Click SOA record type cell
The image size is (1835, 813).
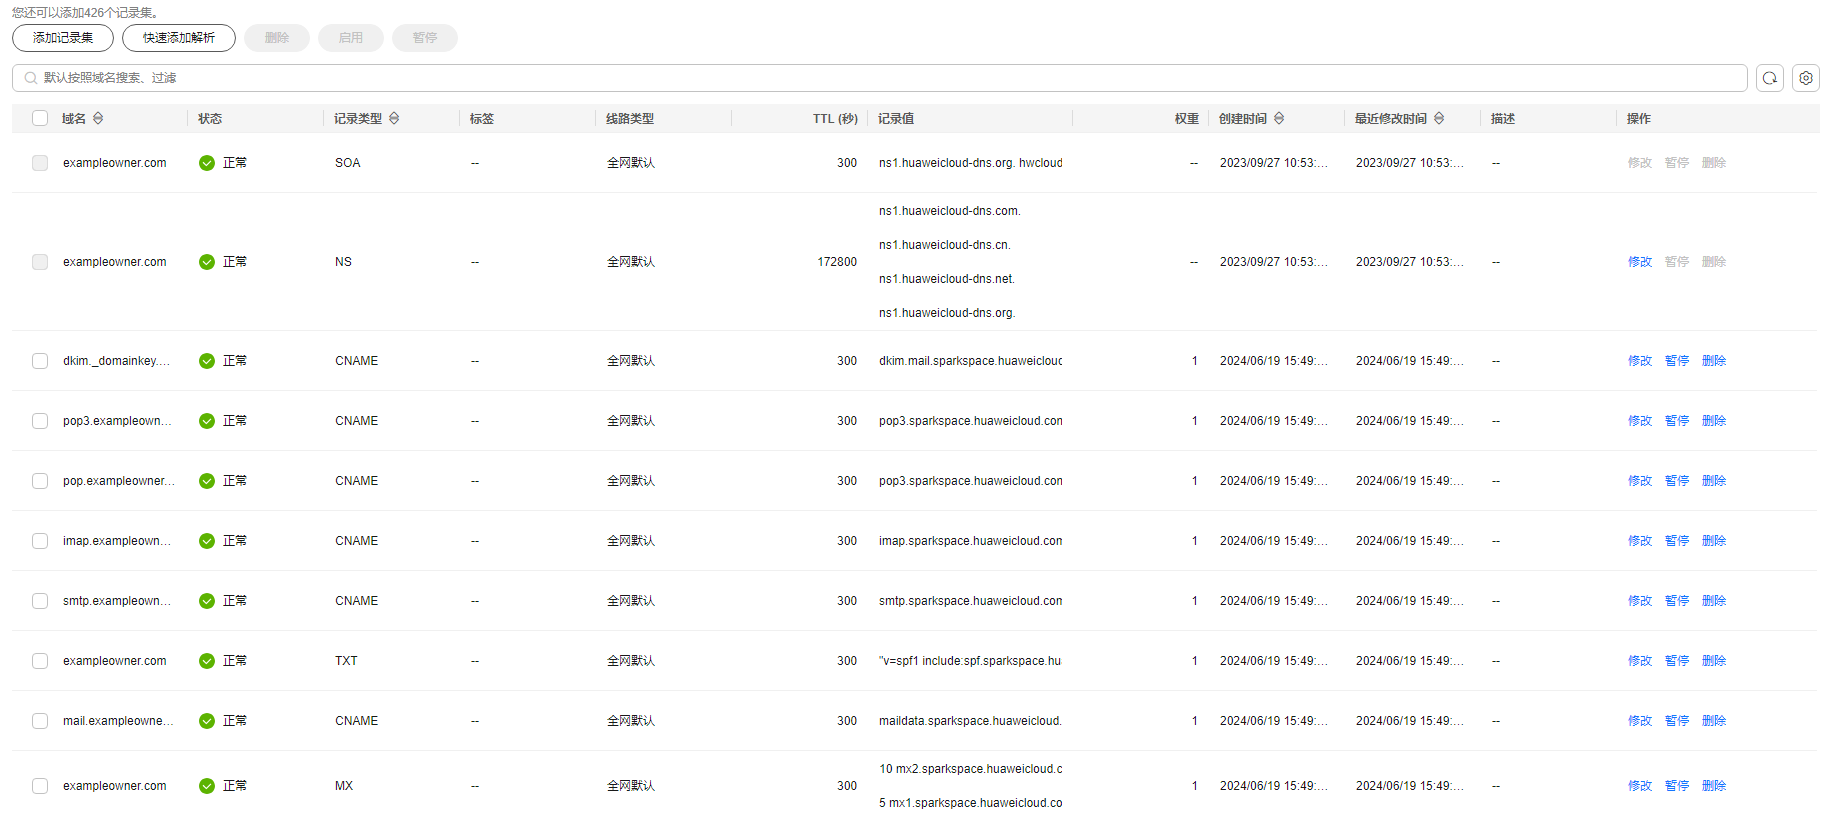click(x=348, y=163)
